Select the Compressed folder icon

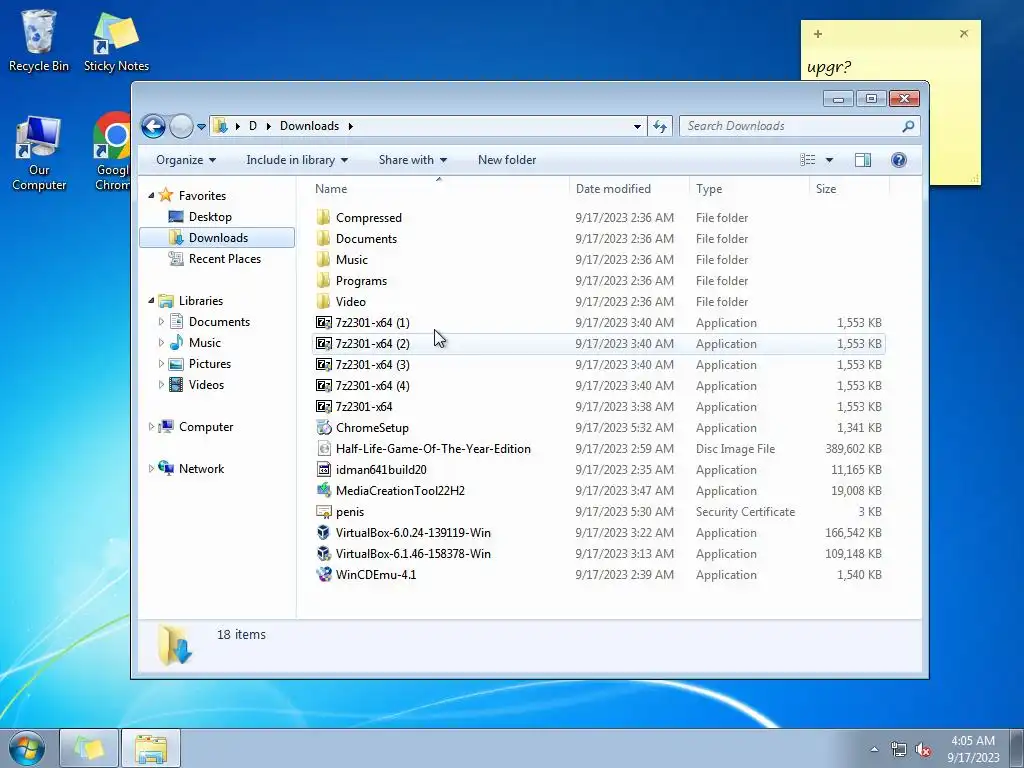pyautogui.click(x=323, y=217)
